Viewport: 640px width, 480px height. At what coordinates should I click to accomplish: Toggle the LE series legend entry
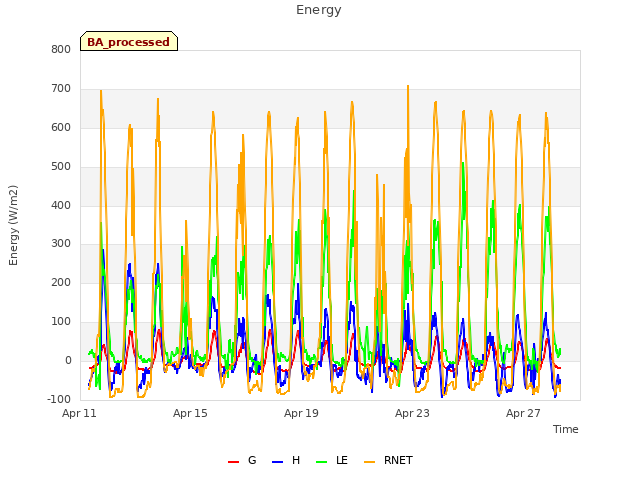coord(332,460)
